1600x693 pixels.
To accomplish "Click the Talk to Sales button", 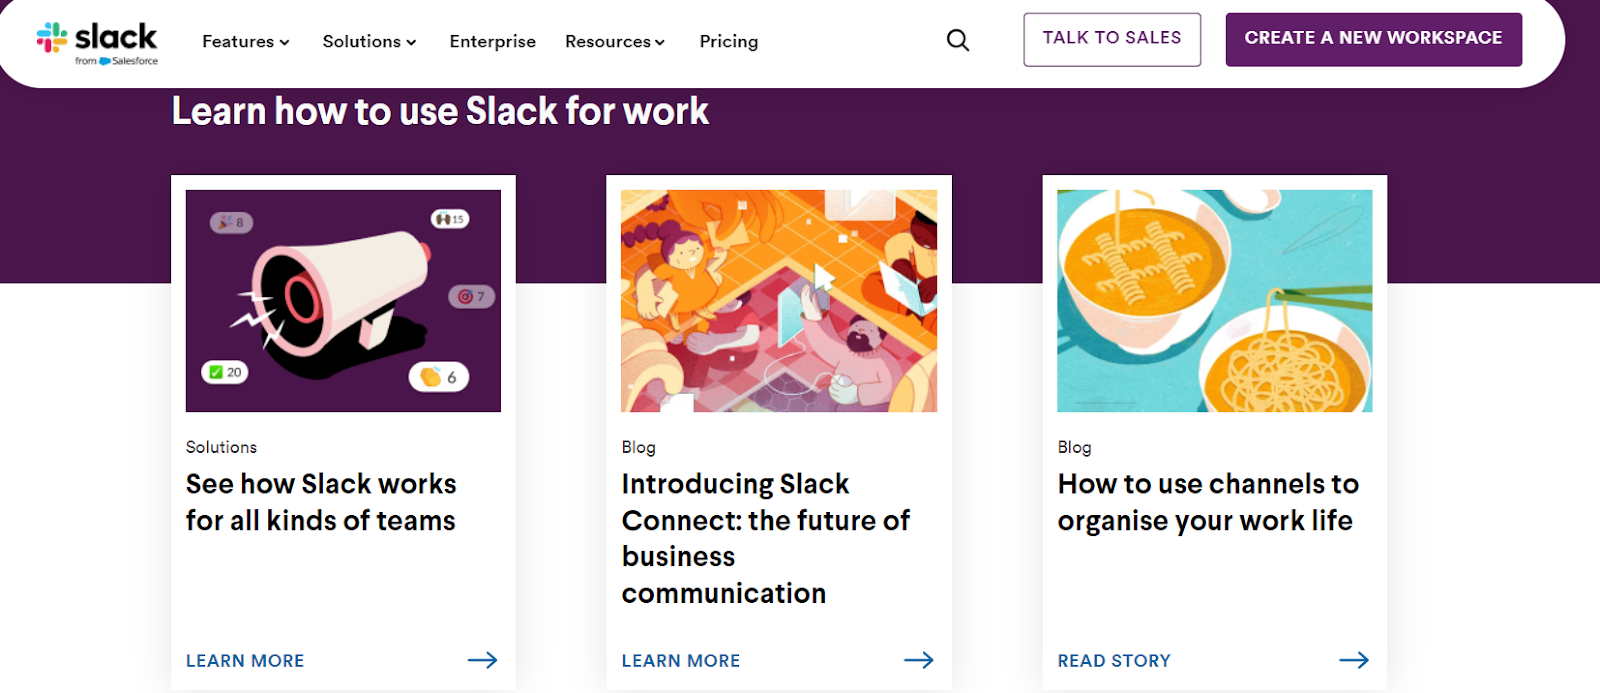I will (x=1112, y=40).
